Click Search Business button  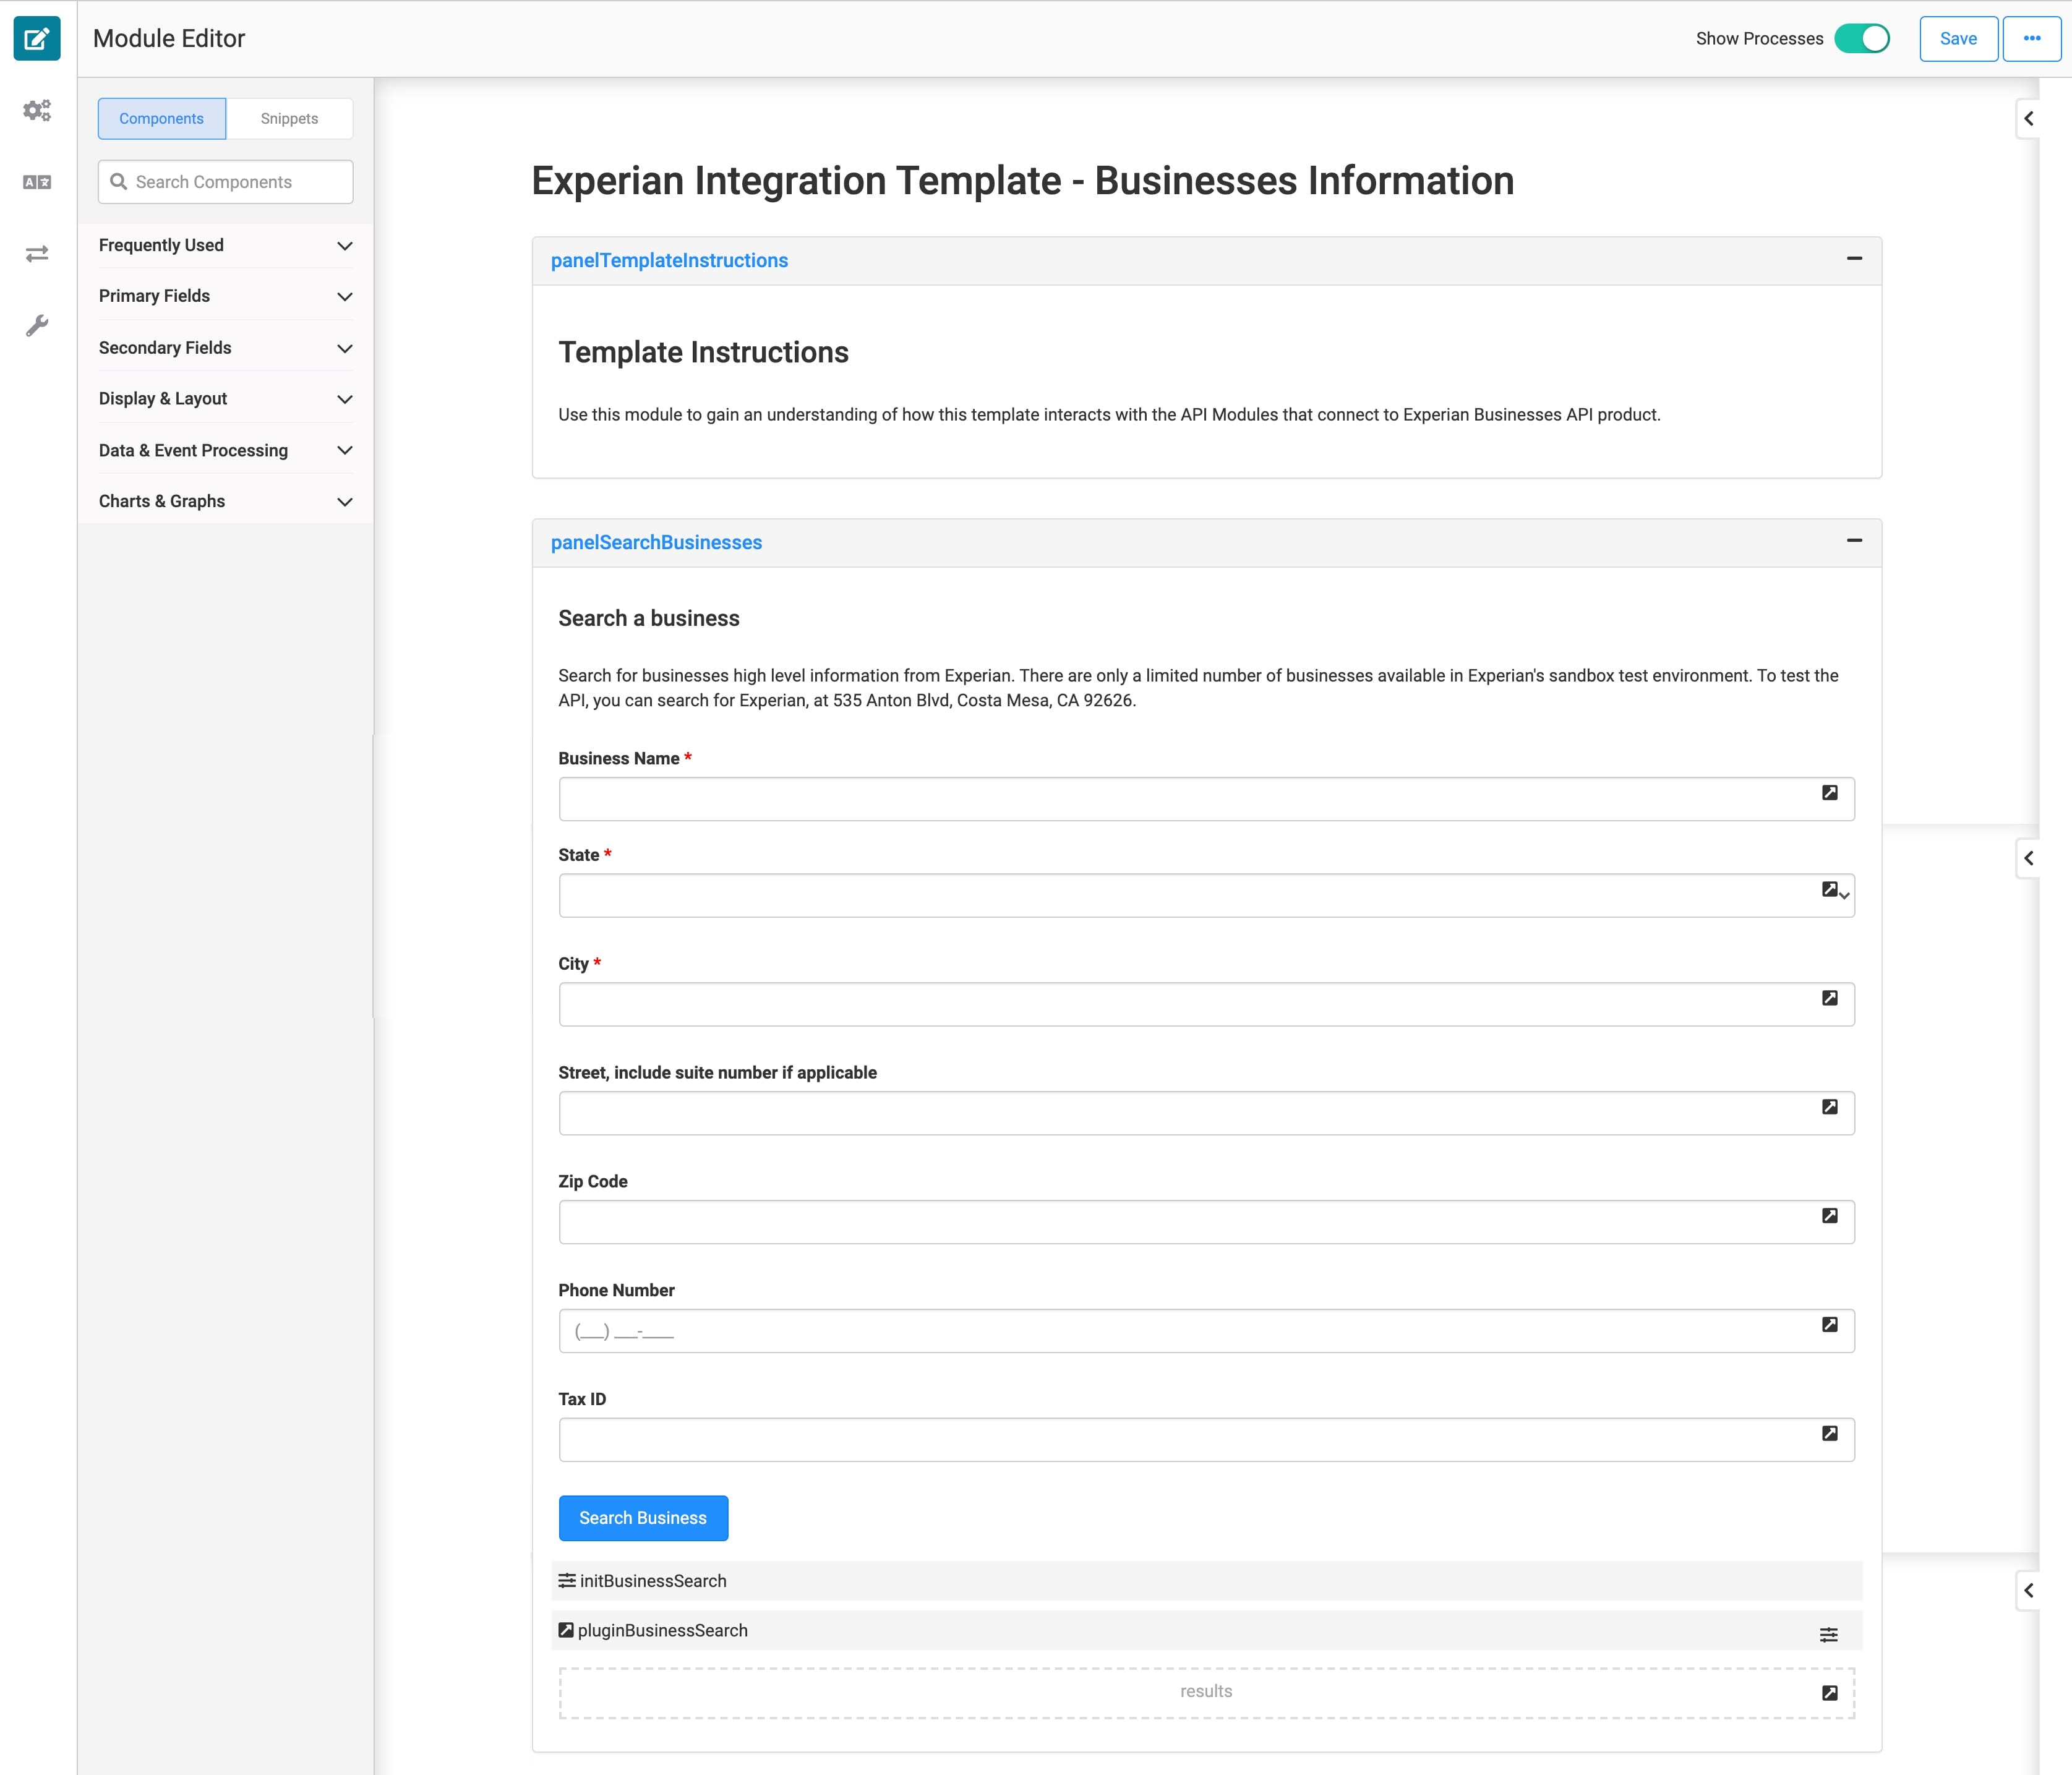(643, 1518)
